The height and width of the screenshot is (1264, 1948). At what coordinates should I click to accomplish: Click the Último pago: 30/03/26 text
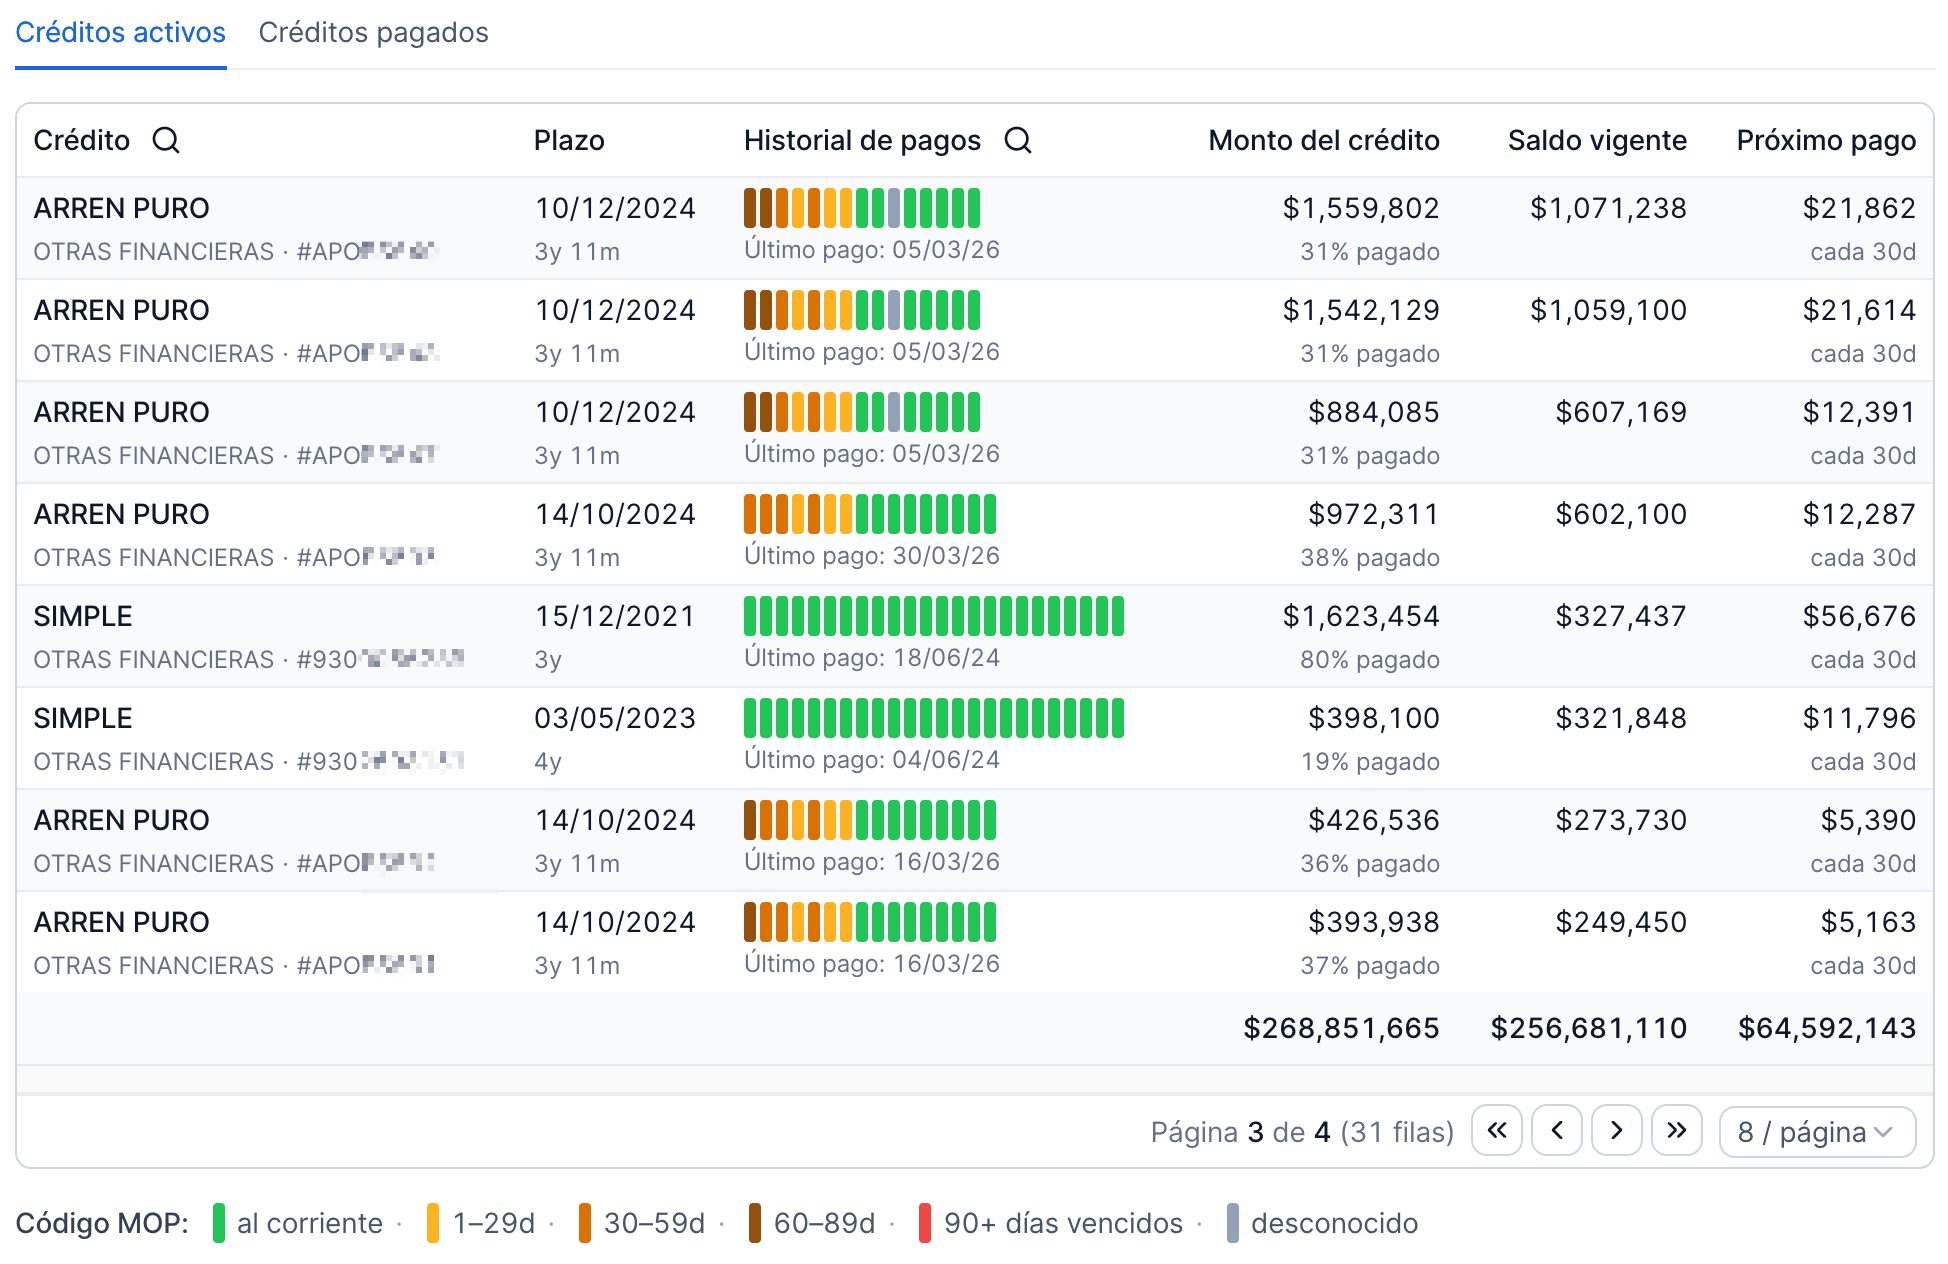coord(872,556)
